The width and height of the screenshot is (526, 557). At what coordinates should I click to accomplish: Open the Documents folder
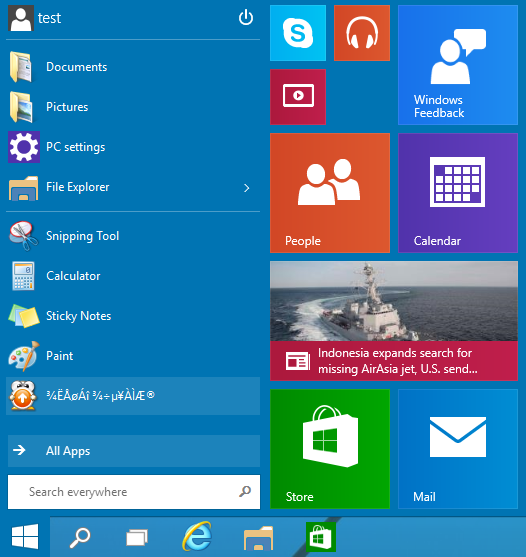click(133, 67)
